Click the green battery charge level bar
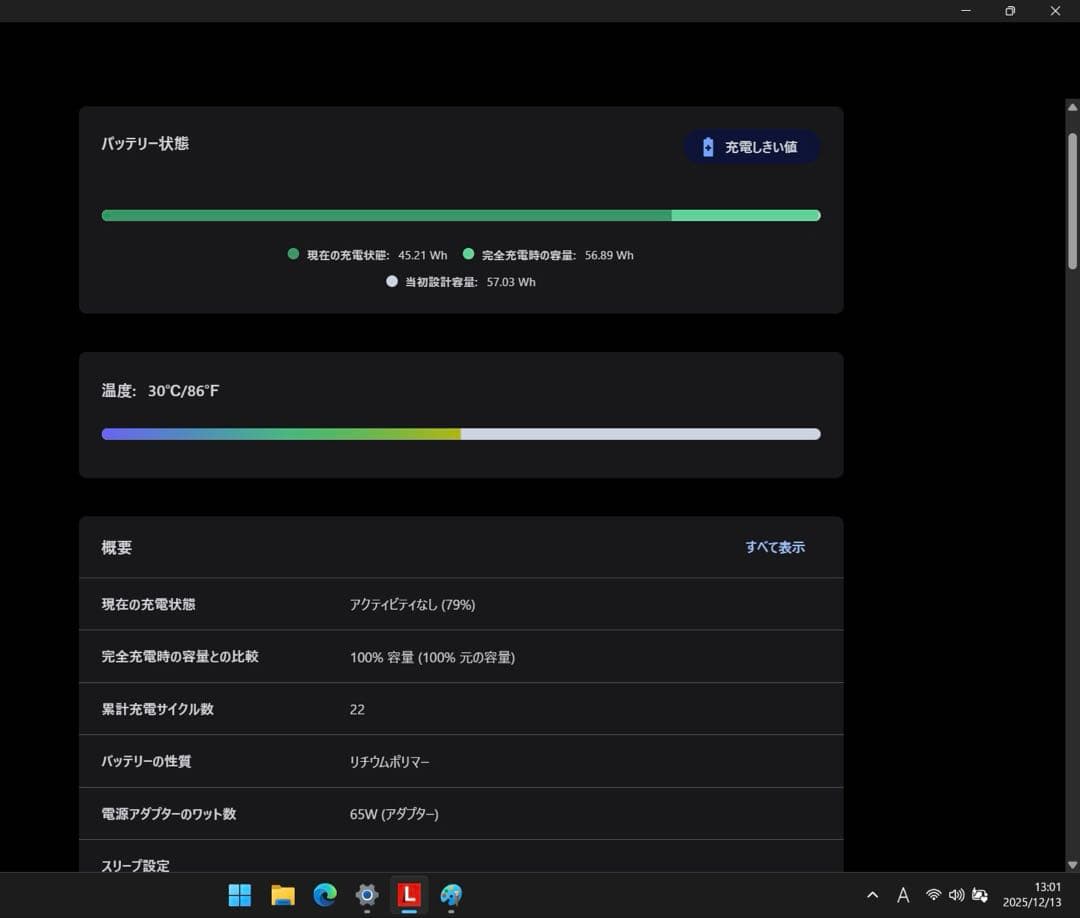Image resolution: width=1080 pixels, height=918 pixels. (x=400, y=214)
